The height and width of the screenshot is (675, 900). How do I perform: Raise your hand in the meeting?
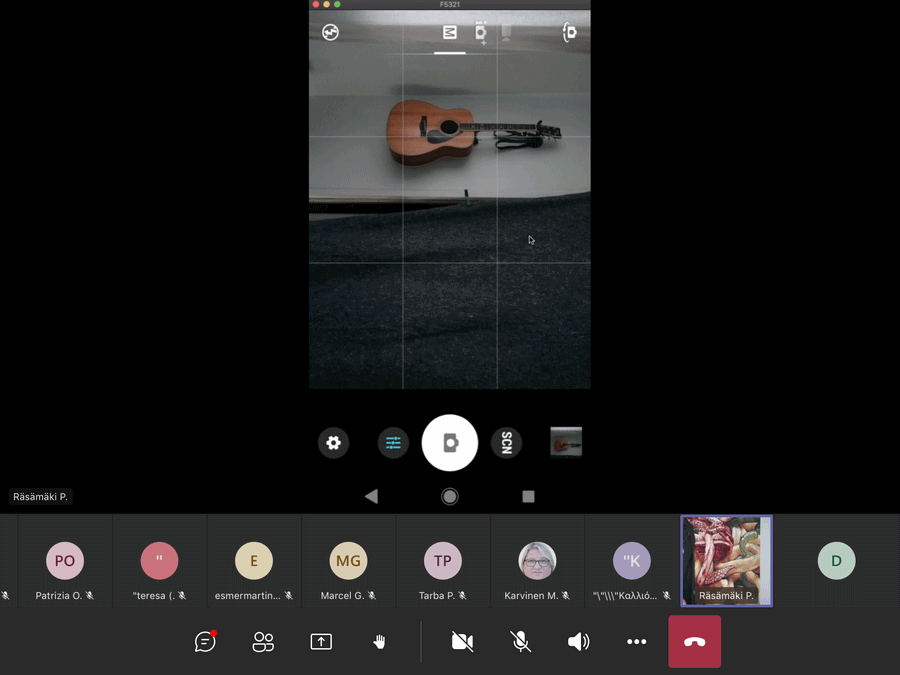coord(379,642)
